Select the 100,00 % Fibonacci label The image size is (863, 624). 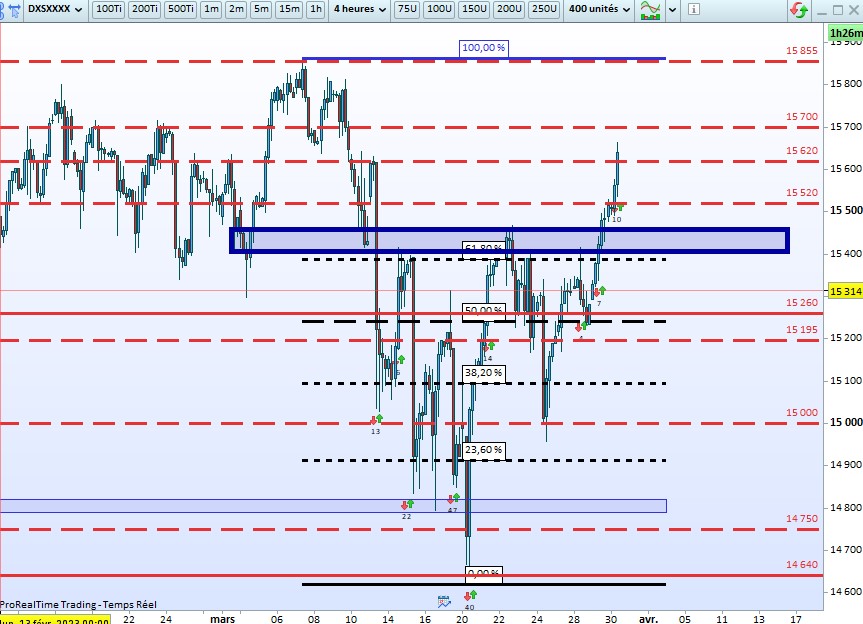[x=483, y=48]
